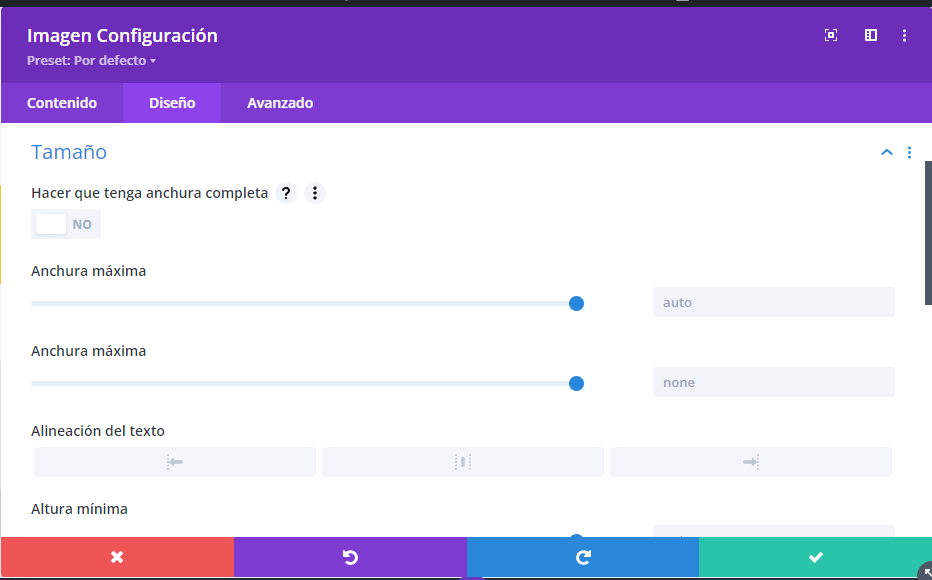932x580 pixels.
Task: Click the input field showing auto
Action: click(x=773, y=302)
